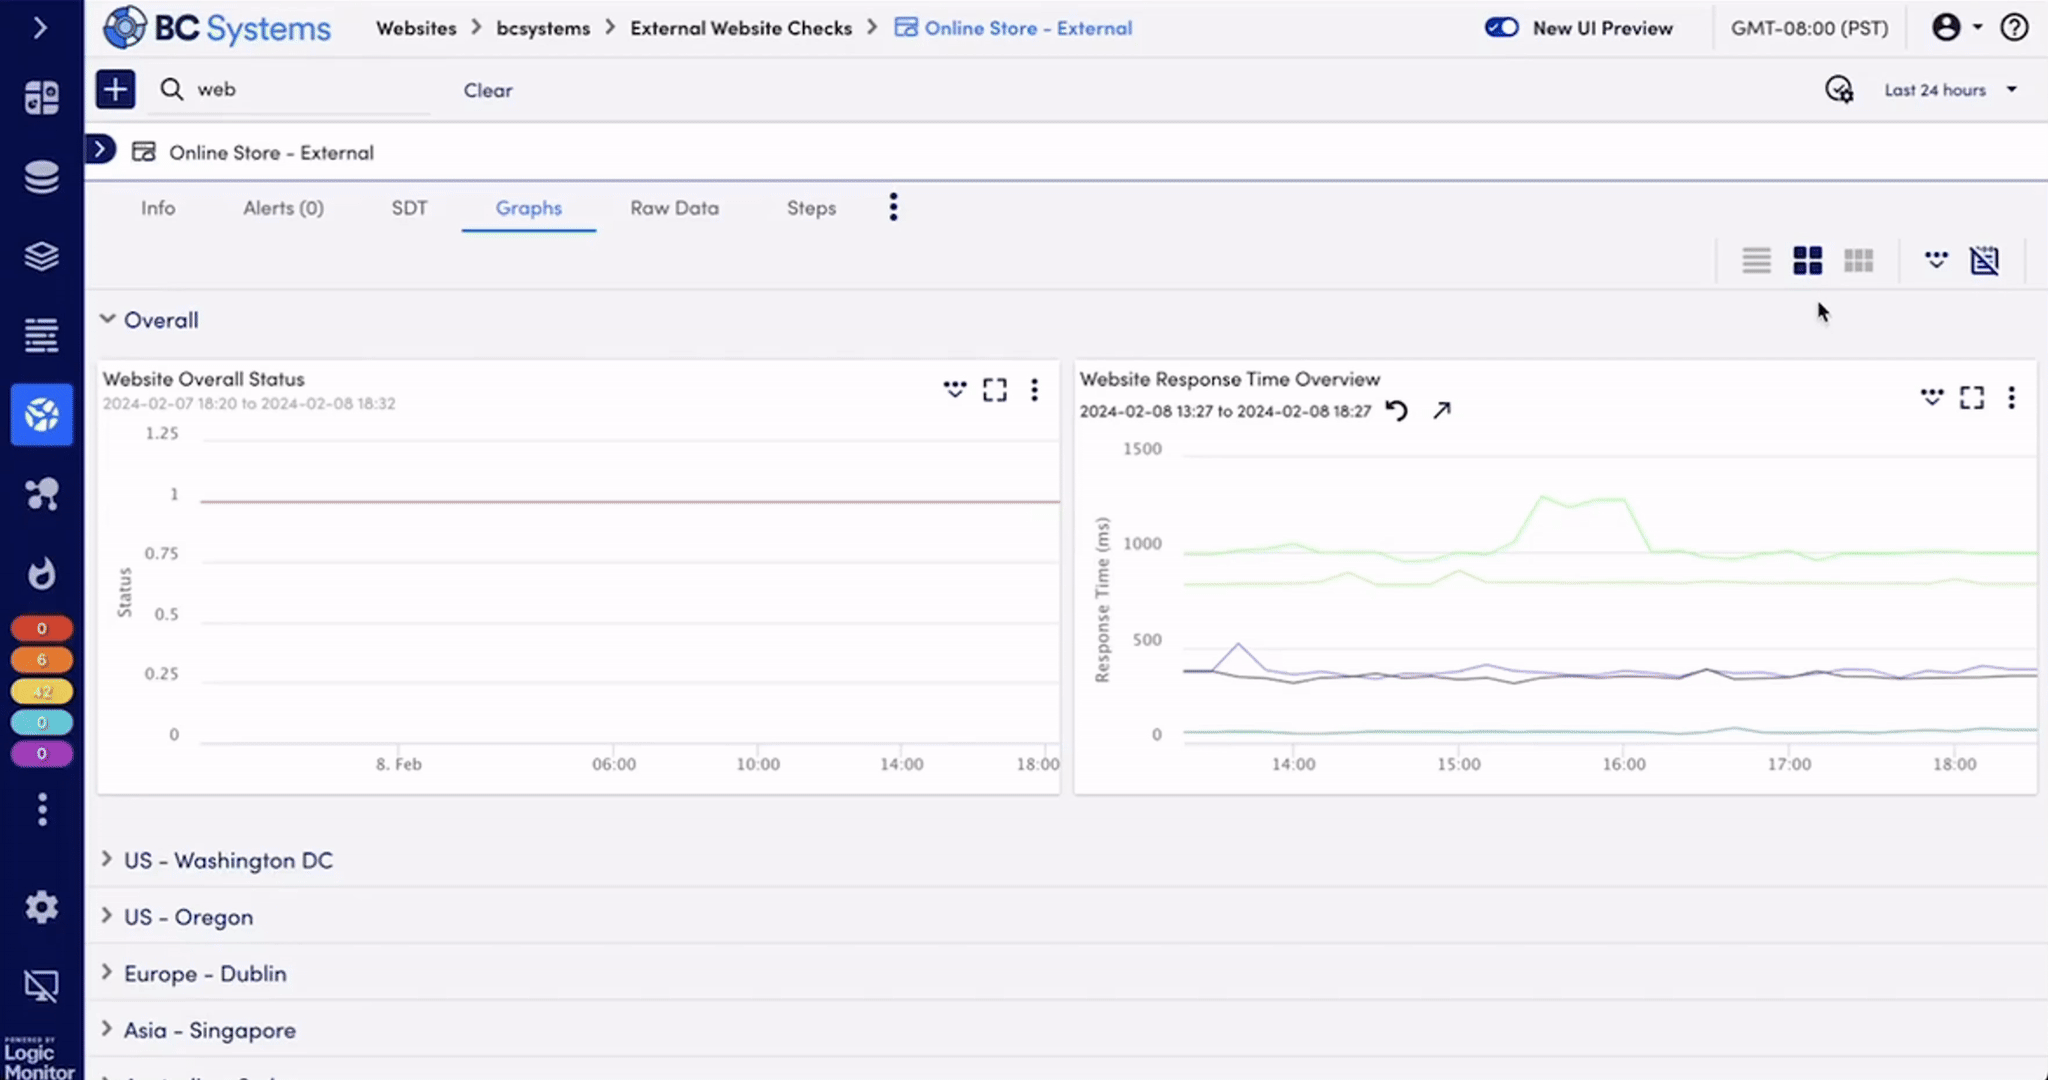Toggle ops notes on Website Overall Status graph
Image resolution: width=2048 pixels, height=1080 pixels.
coord(954,390)
